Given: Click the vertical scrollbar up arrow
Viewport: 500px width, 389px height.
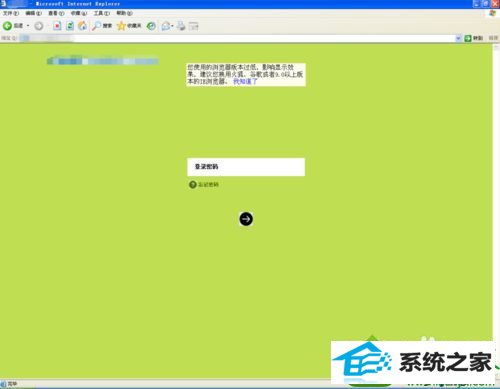Looking at the screenshot, I should tap(496, 47).
